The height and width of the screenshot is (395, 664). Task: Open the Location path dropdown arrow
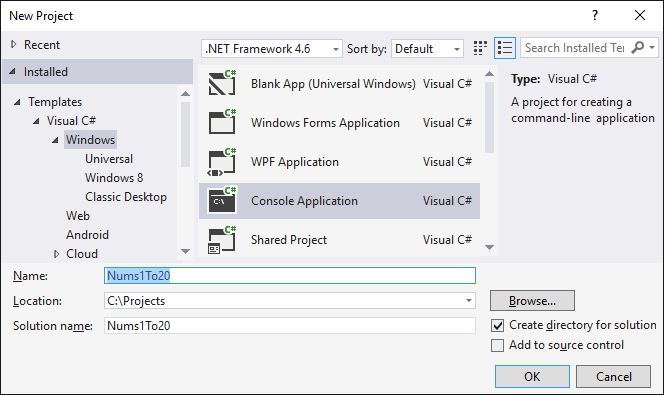(469, 301)
